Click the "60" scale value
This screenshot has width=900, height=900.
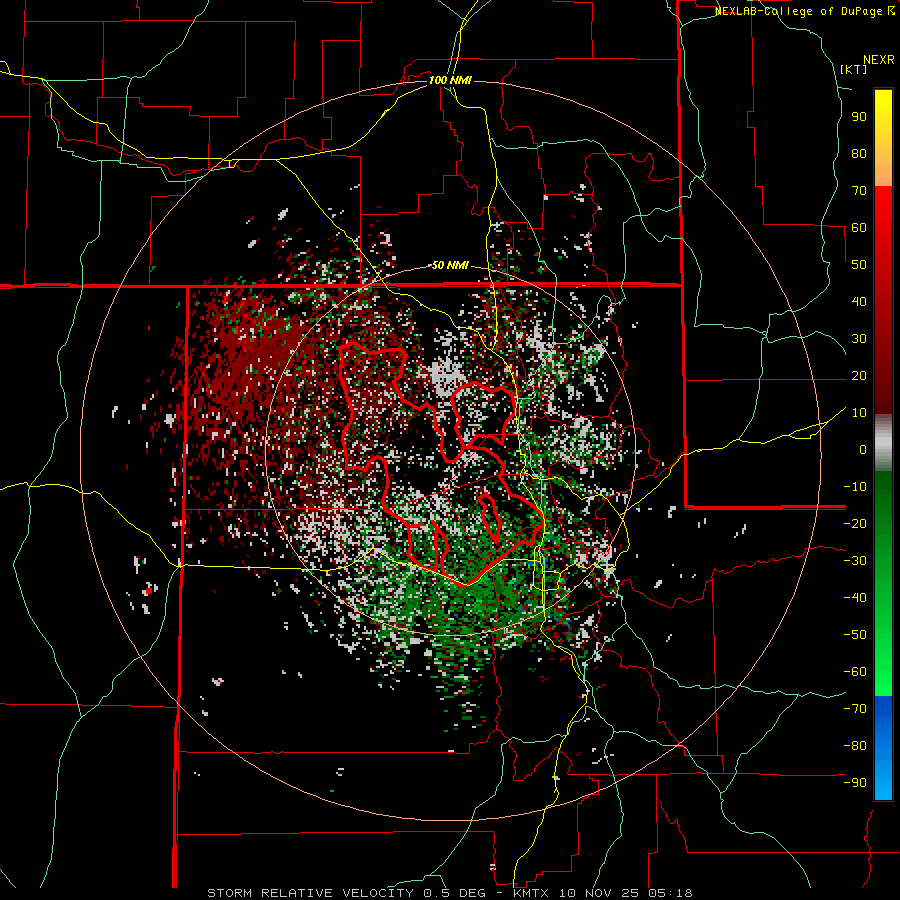859,227
